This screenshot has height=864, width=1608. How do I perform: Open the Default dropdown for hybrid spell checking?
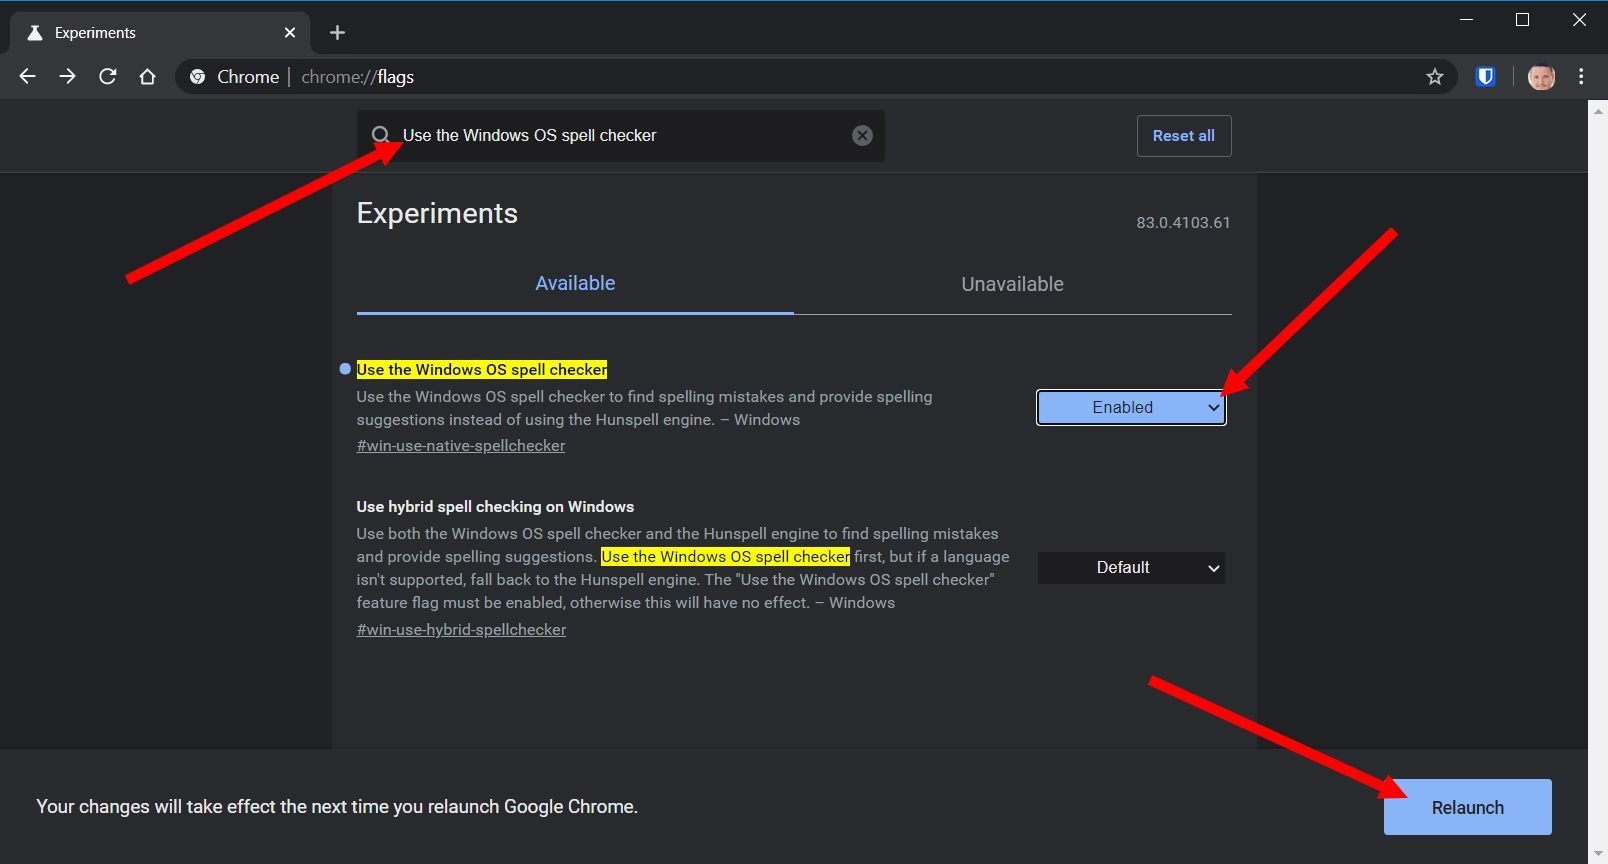pyautogui.click(x=1131, y=568)
